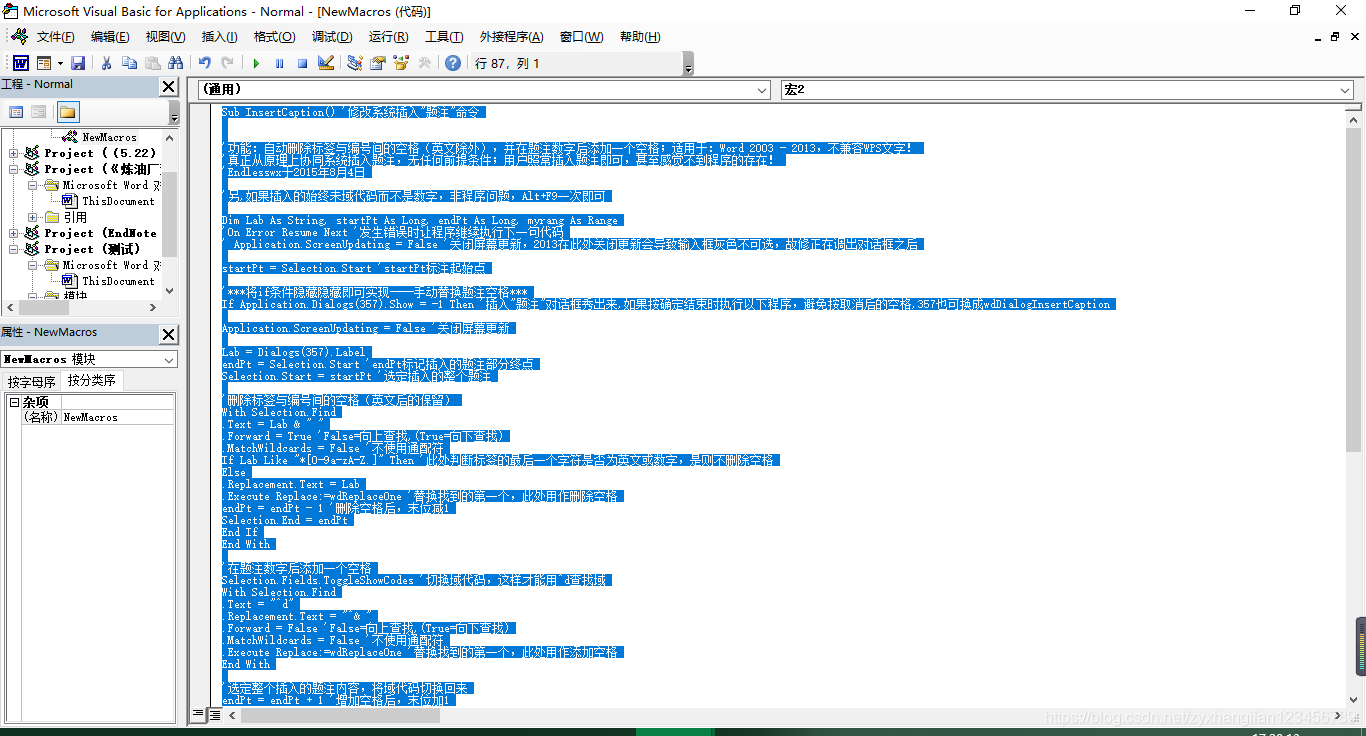
Task: Expand the 引用 folder node
Action: (x=32, y=217)
